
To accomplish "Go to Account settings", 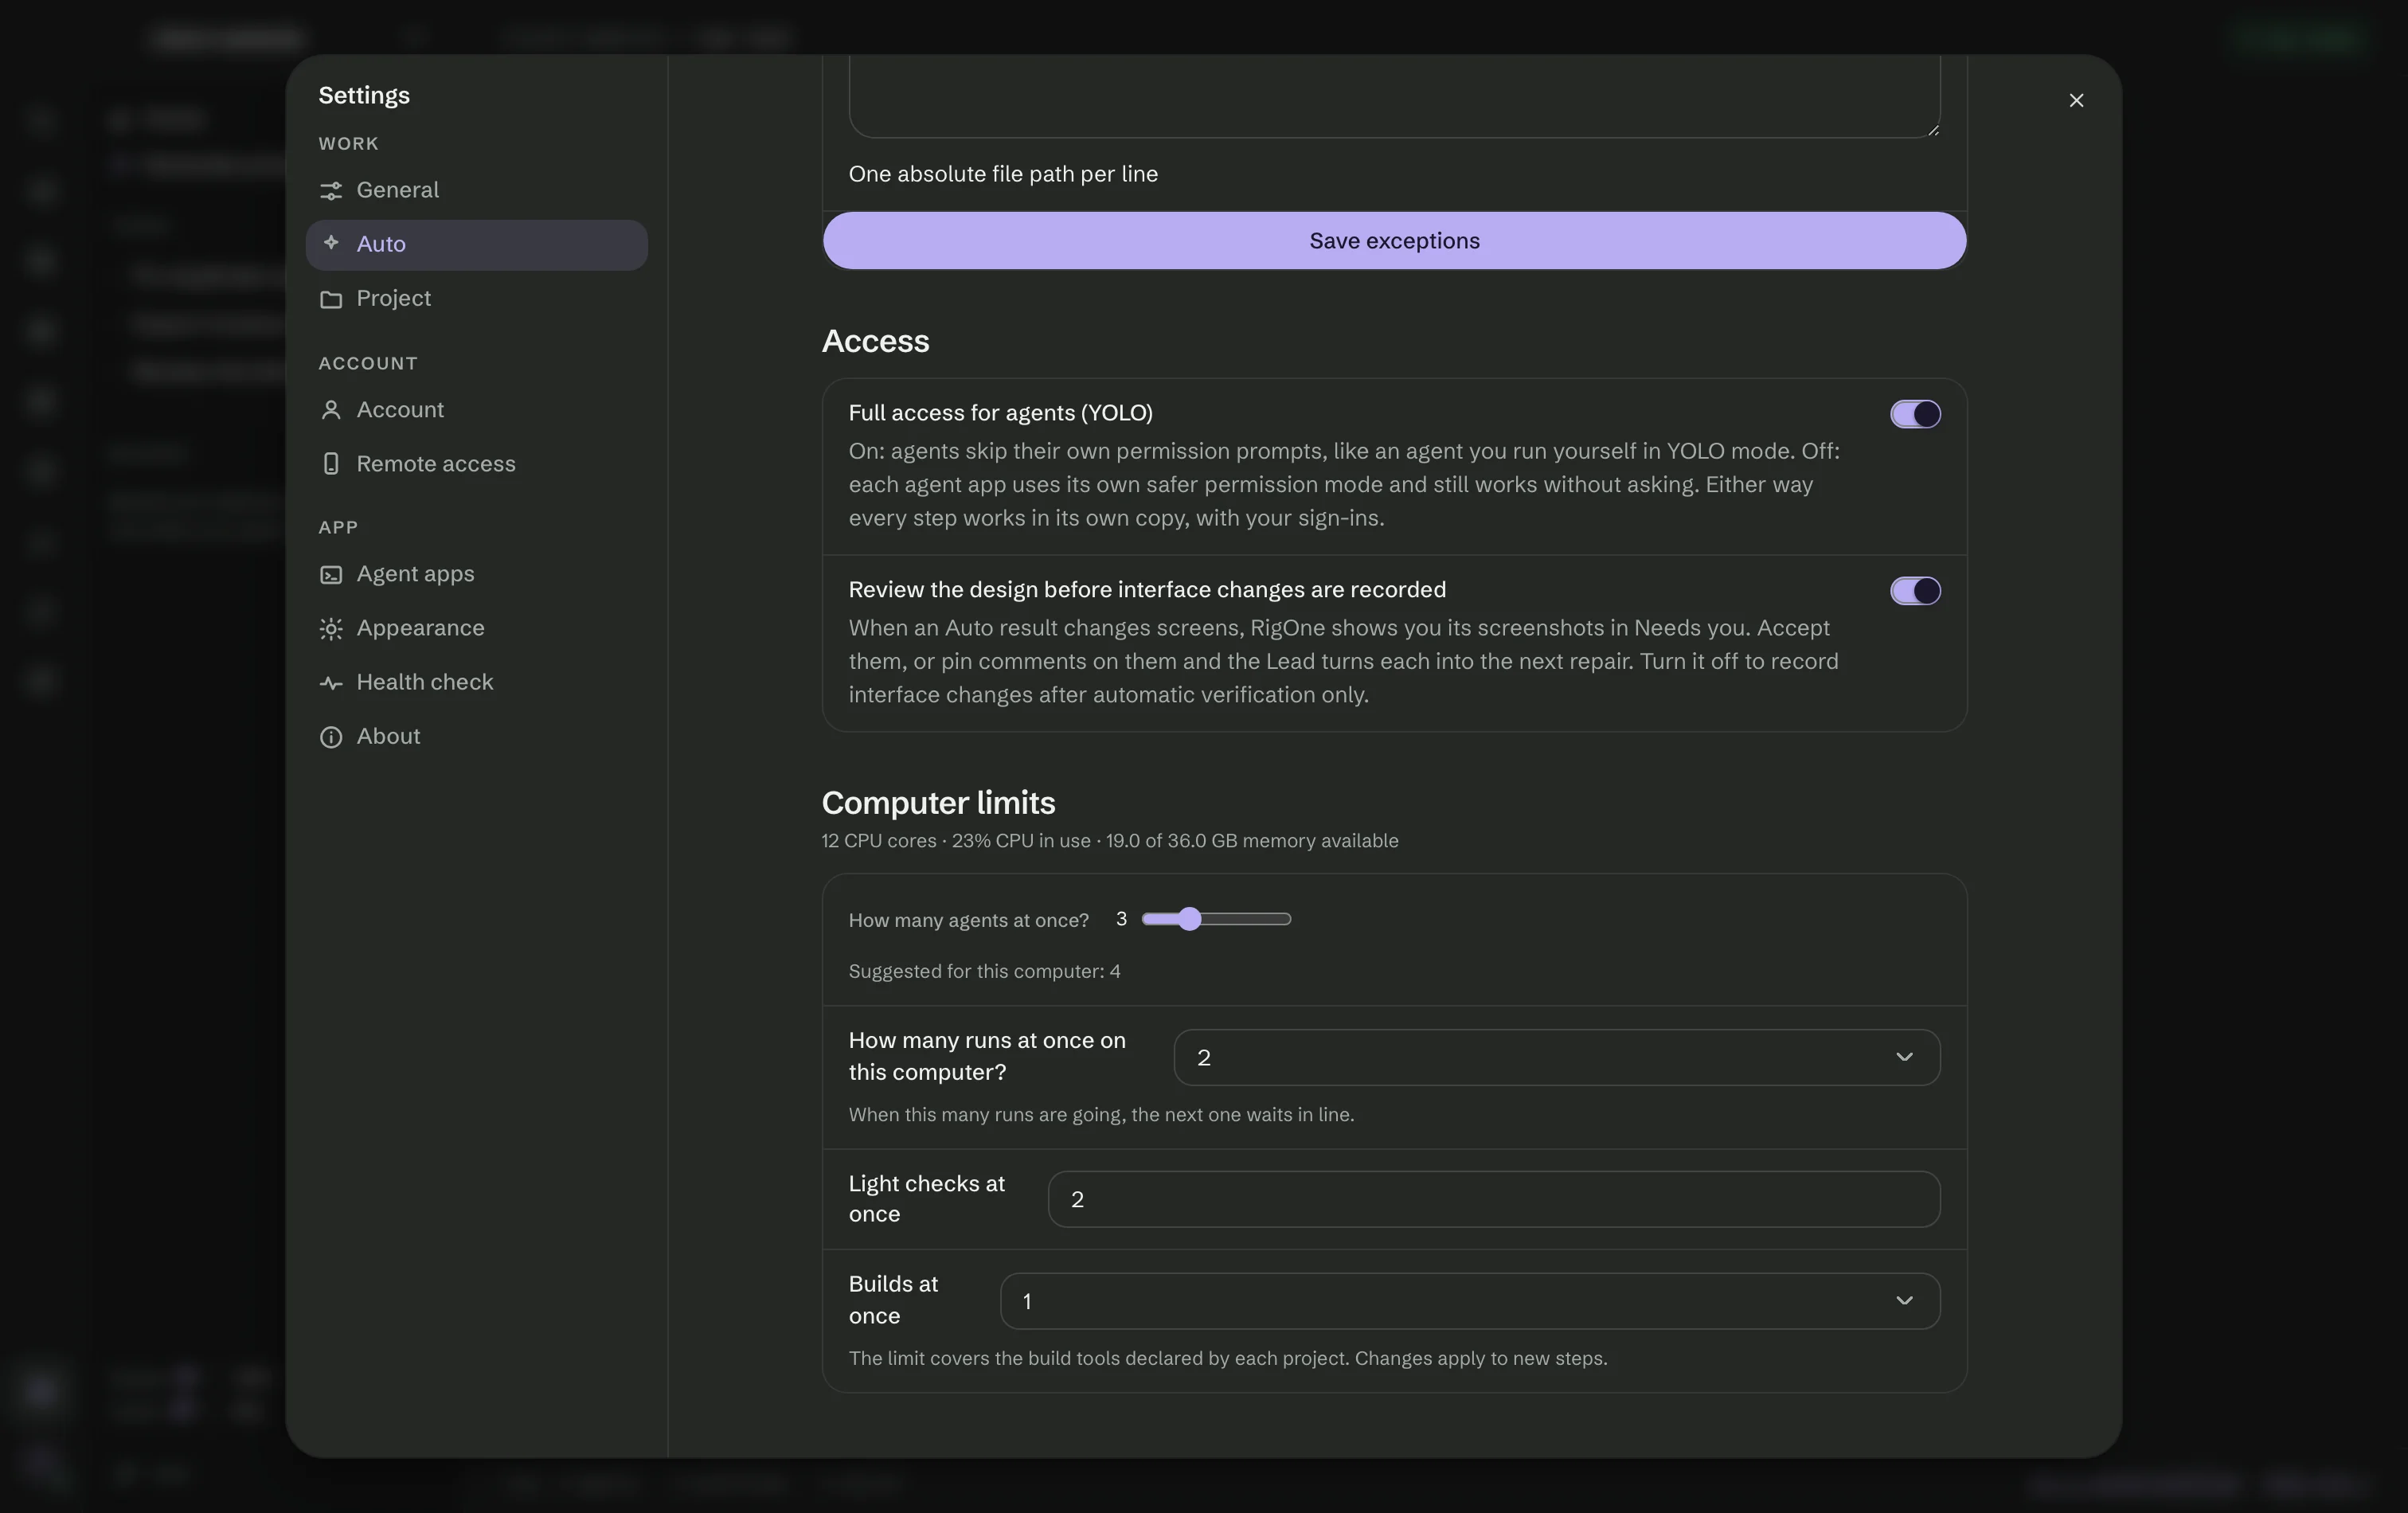I will tap(477, 410).
